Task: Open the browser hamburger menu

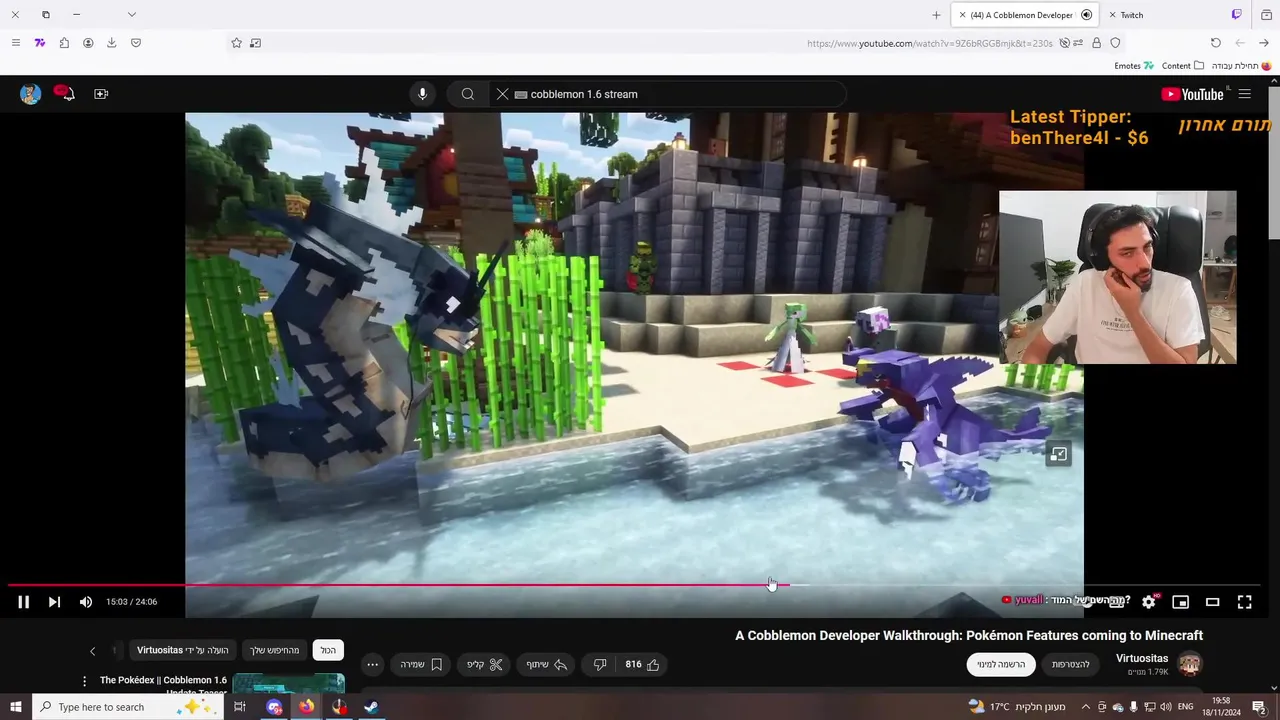Action: pyautogui.click(x=15, y=43)
